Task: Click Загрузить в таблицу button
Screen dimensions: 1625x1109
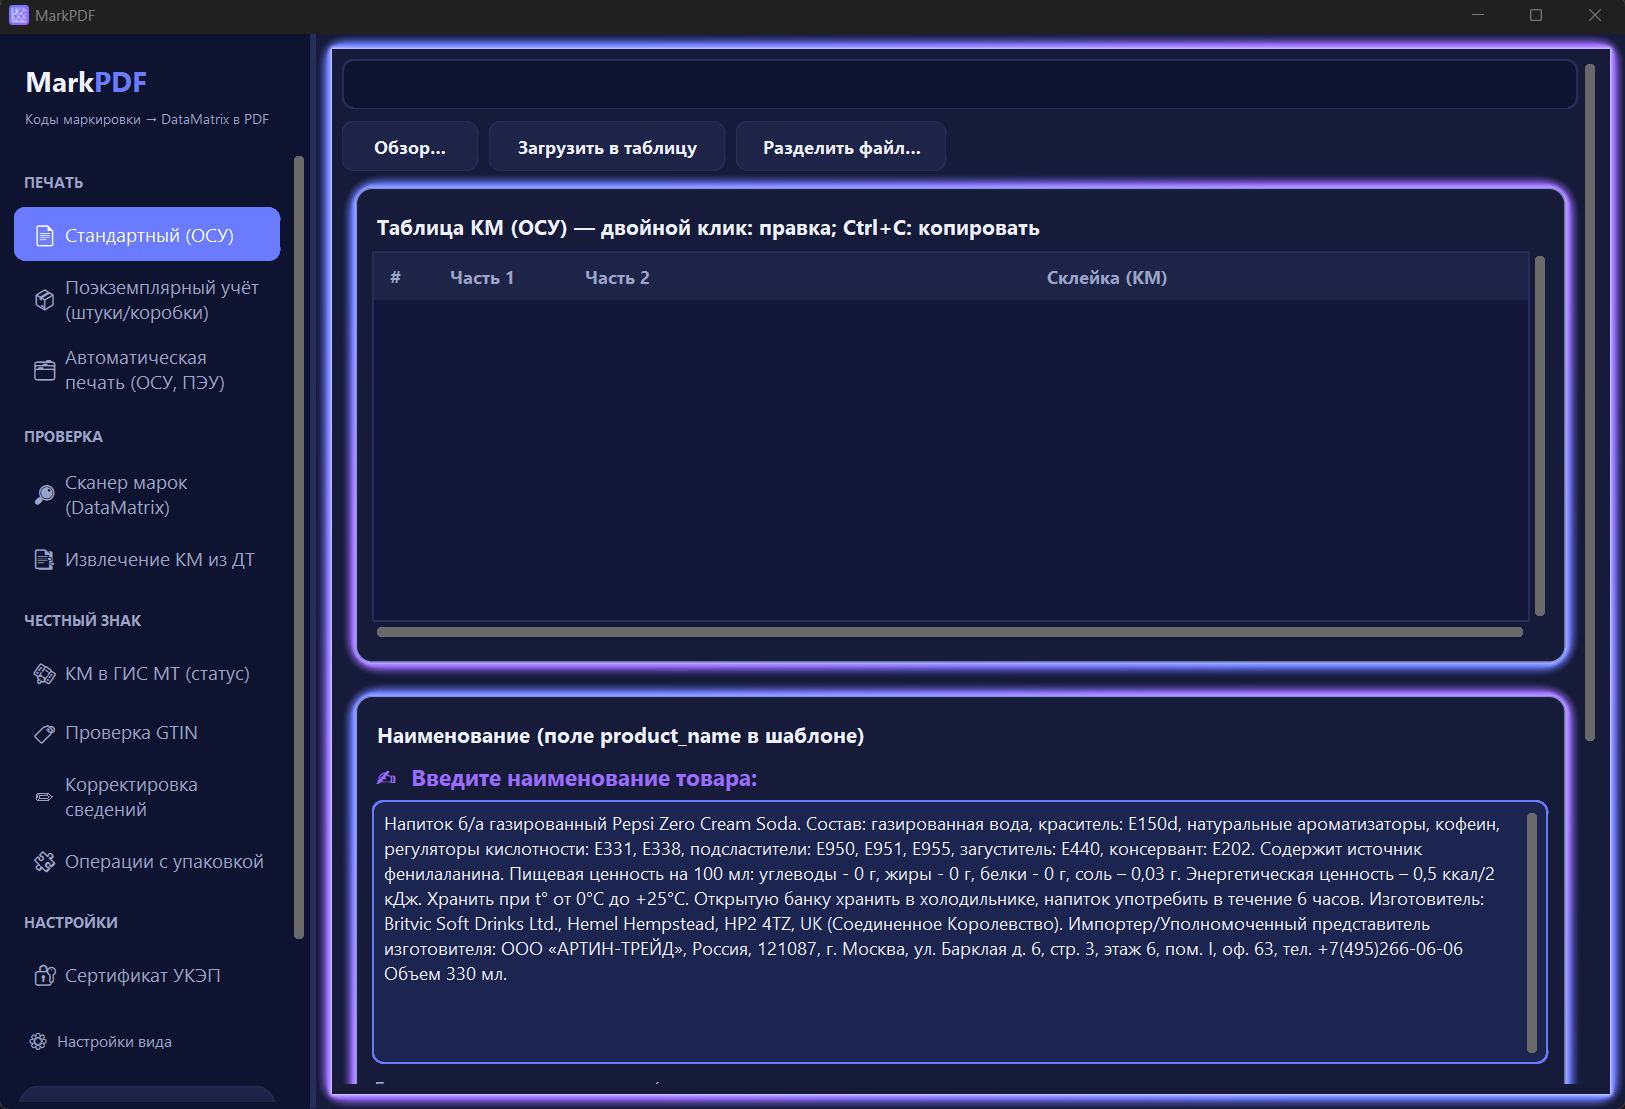Action: (607, 147)
